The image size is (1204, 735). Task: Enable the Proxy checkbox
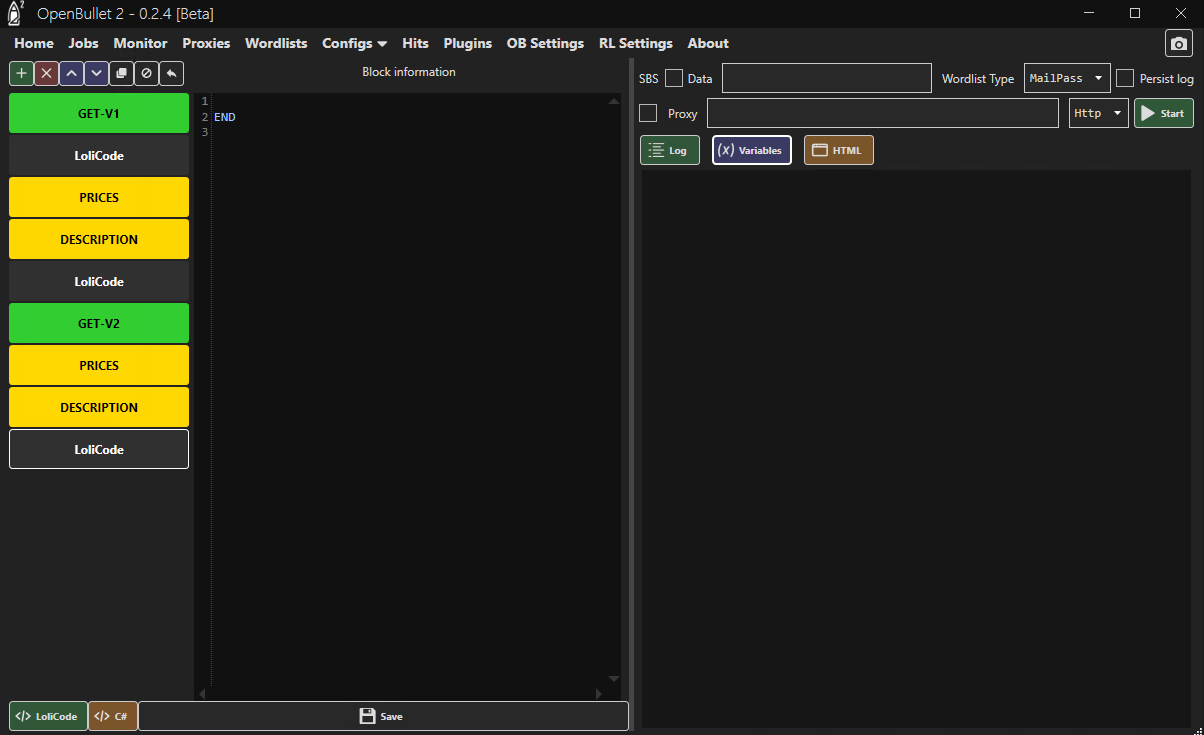click(648, 113)
